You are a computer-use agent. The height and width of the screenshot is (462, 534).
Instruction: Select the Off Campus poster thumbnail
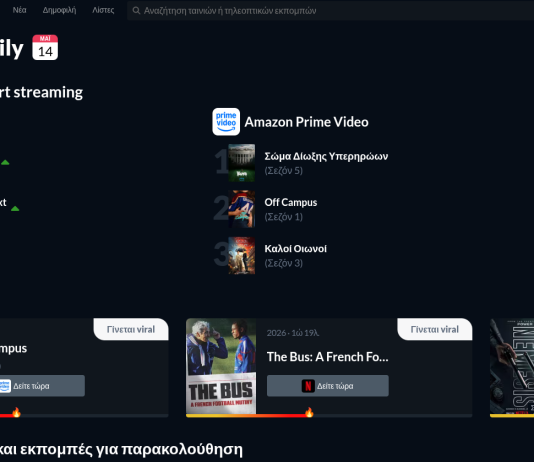click(241, 209)
